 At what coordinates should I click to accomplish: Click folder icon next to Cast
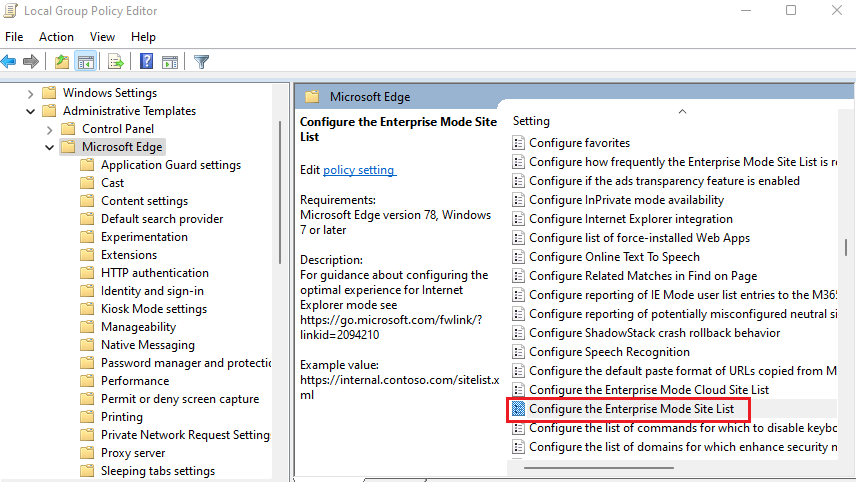[87, 182]
